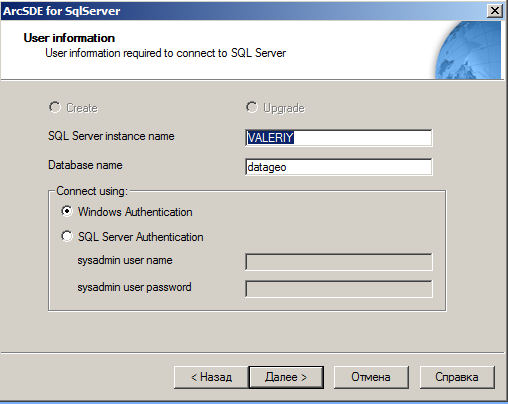Screen dimensions: 508x404
Task: Click the sysadmin user password field
Action: coord(339,289)
